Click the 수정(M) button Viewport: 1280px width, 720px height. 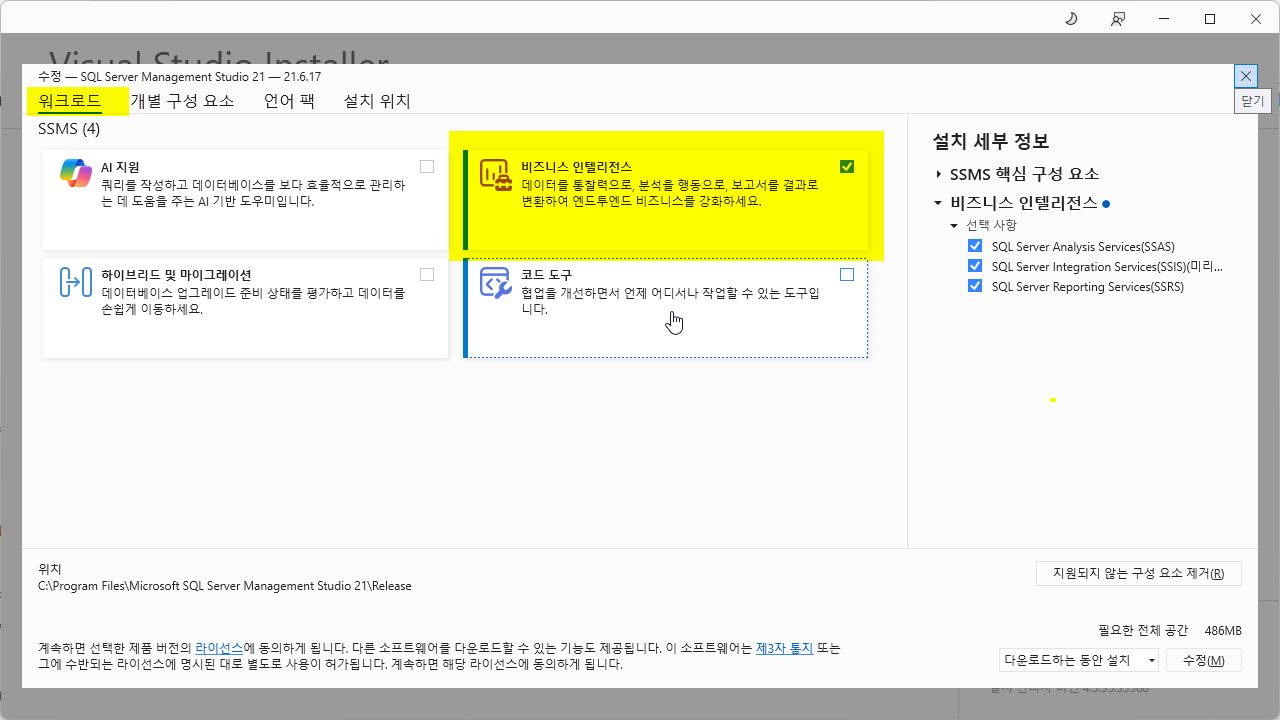click(1204, 660)
